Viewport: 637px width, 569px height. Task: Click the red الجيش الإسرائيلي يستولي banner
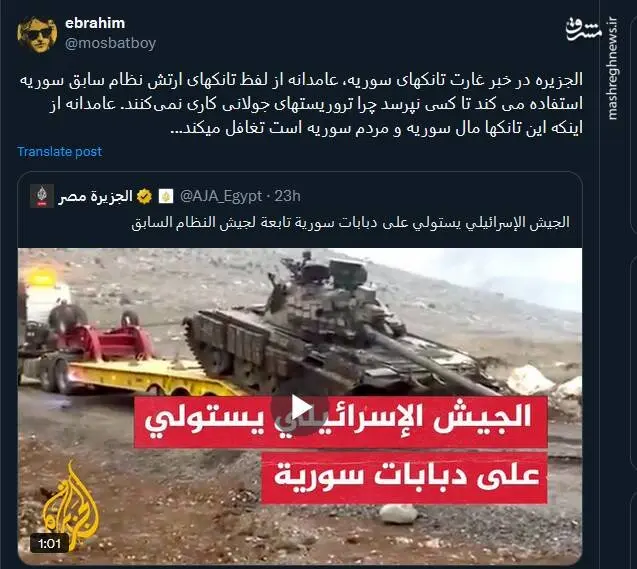pyautogui.click(x=340, y=422)
